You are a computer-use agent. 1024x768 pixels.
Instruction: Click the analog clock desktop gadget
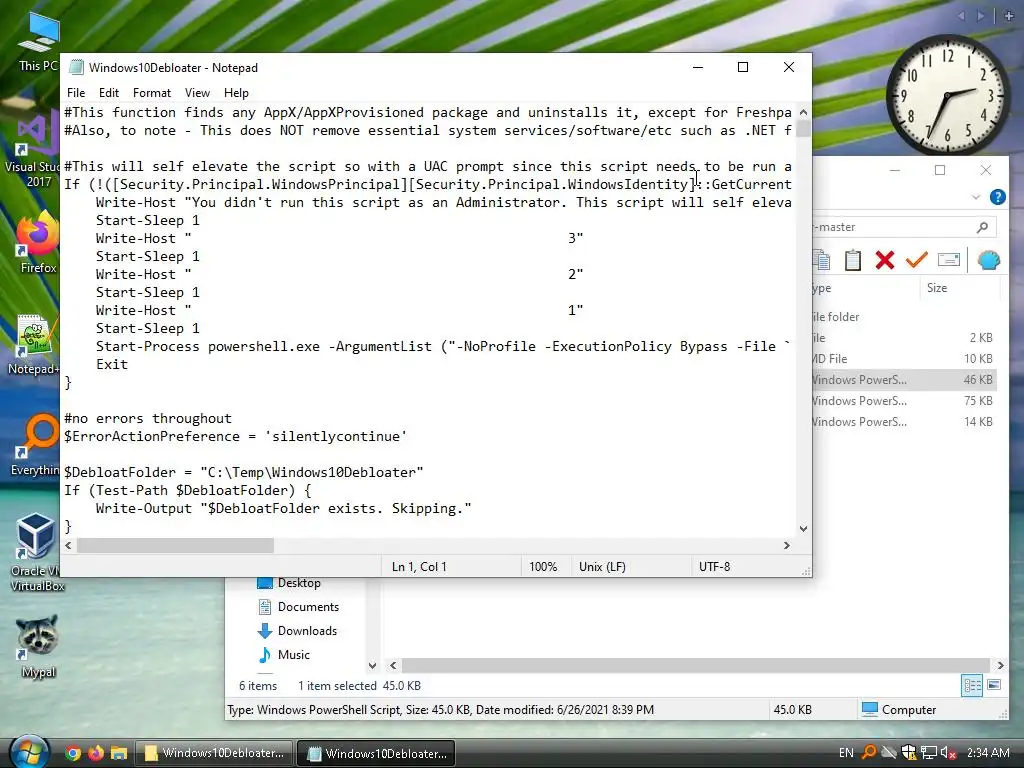pos(946,95)
